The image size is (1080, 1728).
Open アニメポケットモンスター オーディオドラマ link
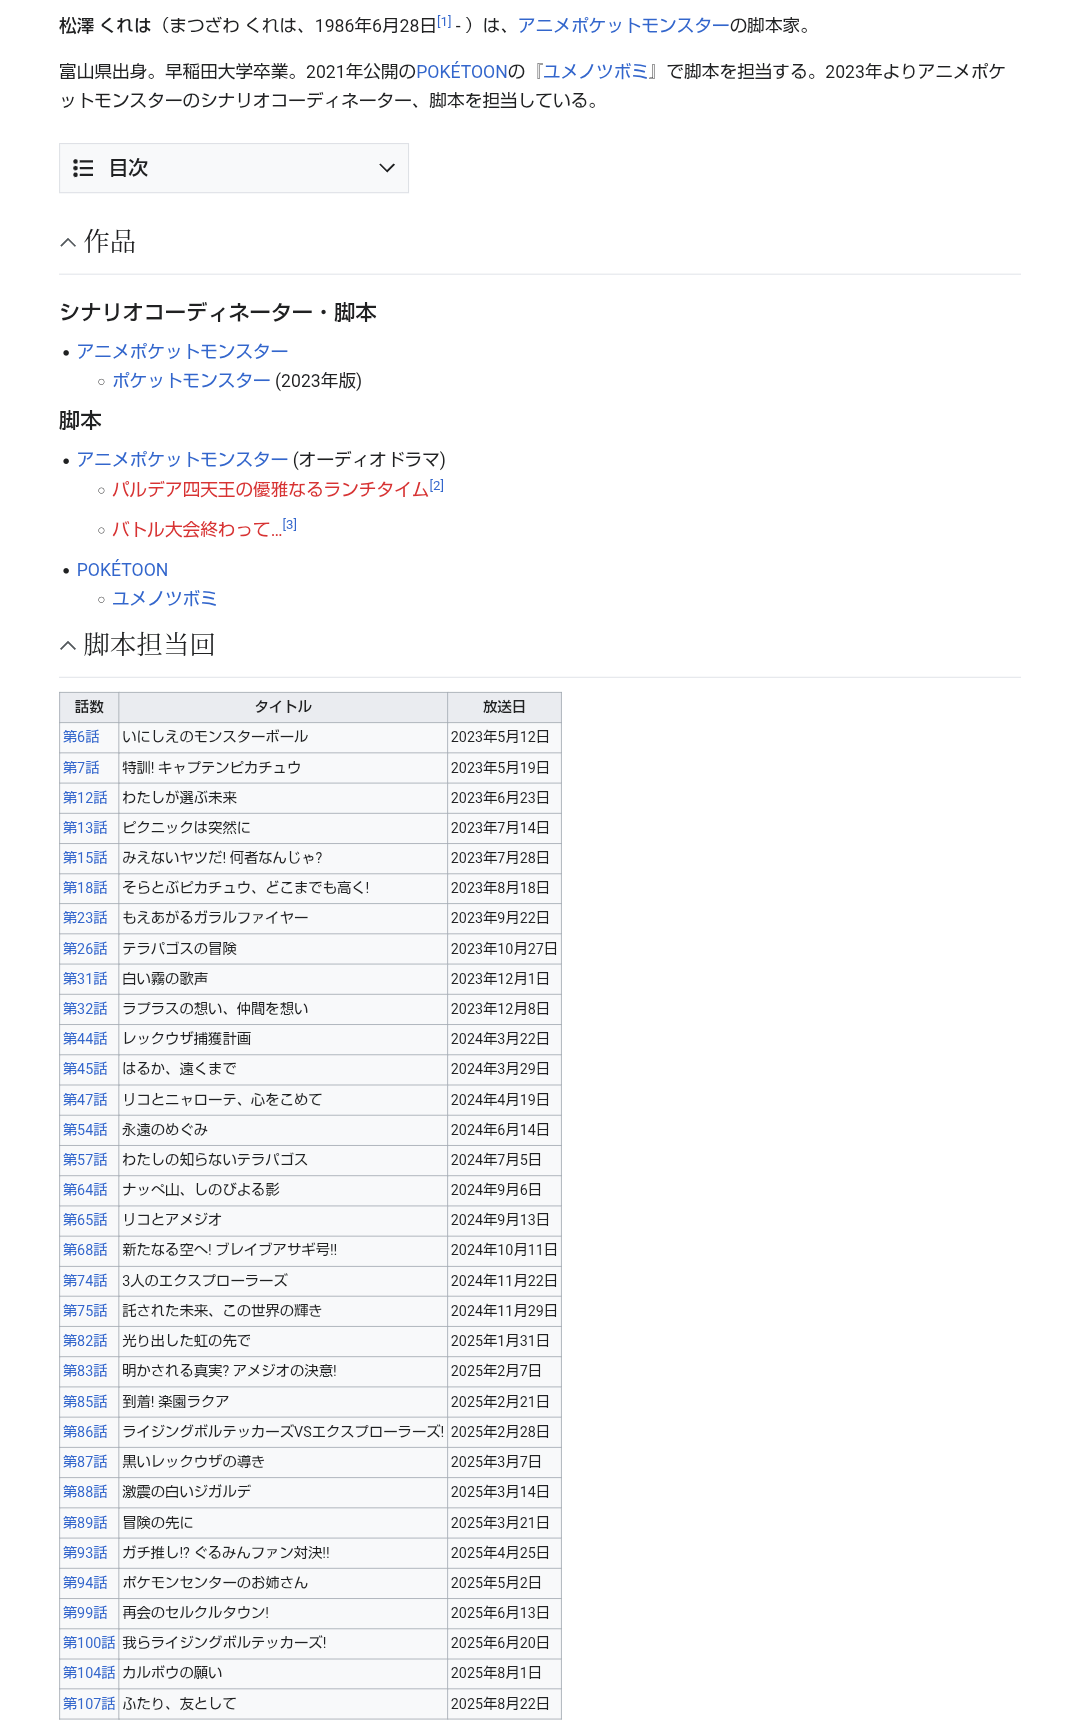coord(182,460)
